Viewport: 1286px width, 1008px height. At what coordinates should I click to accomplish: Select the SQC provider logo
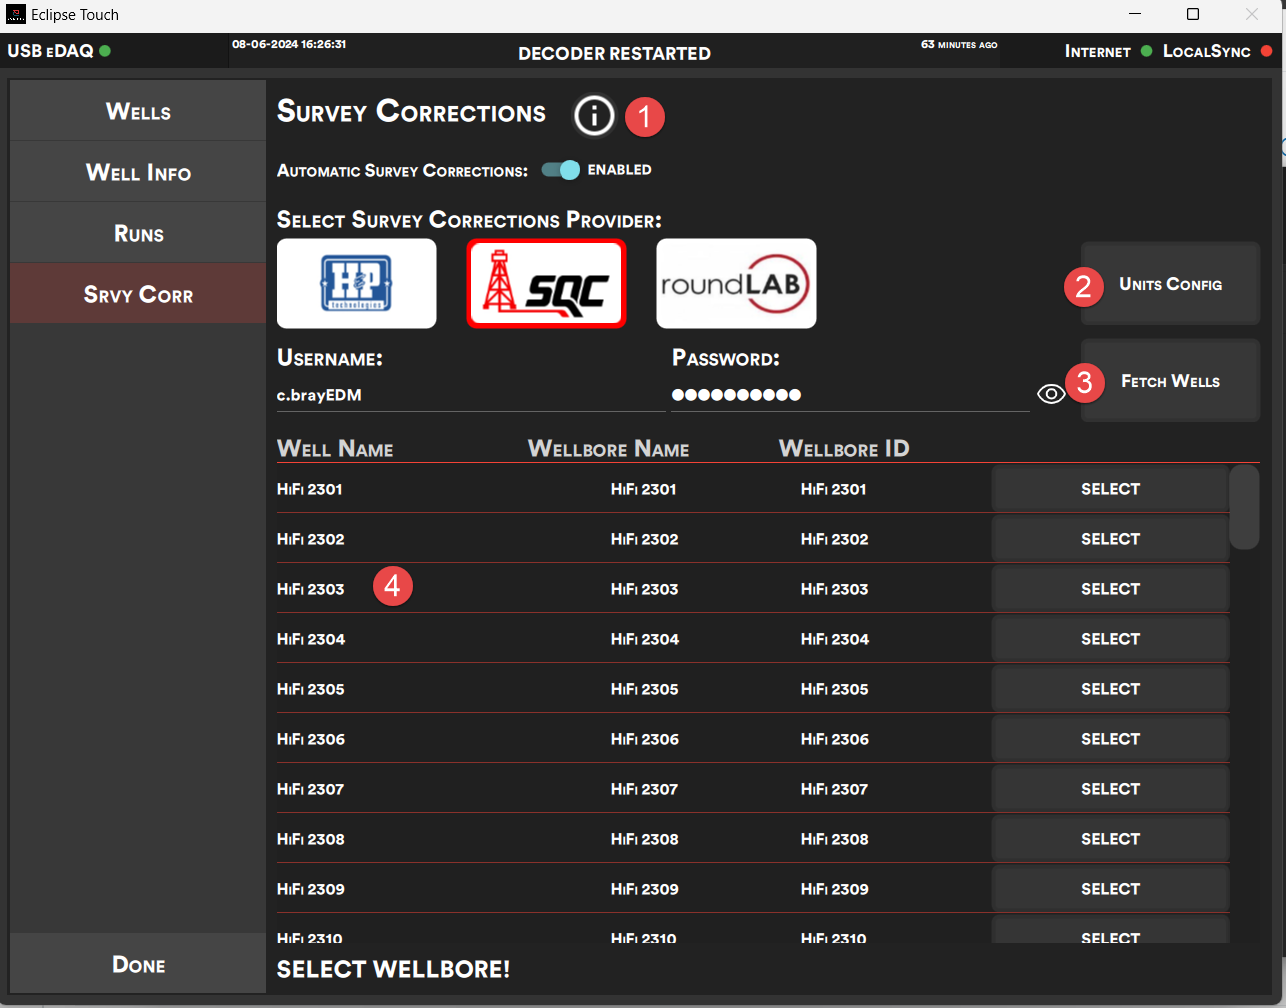click(x=546, y=283)
